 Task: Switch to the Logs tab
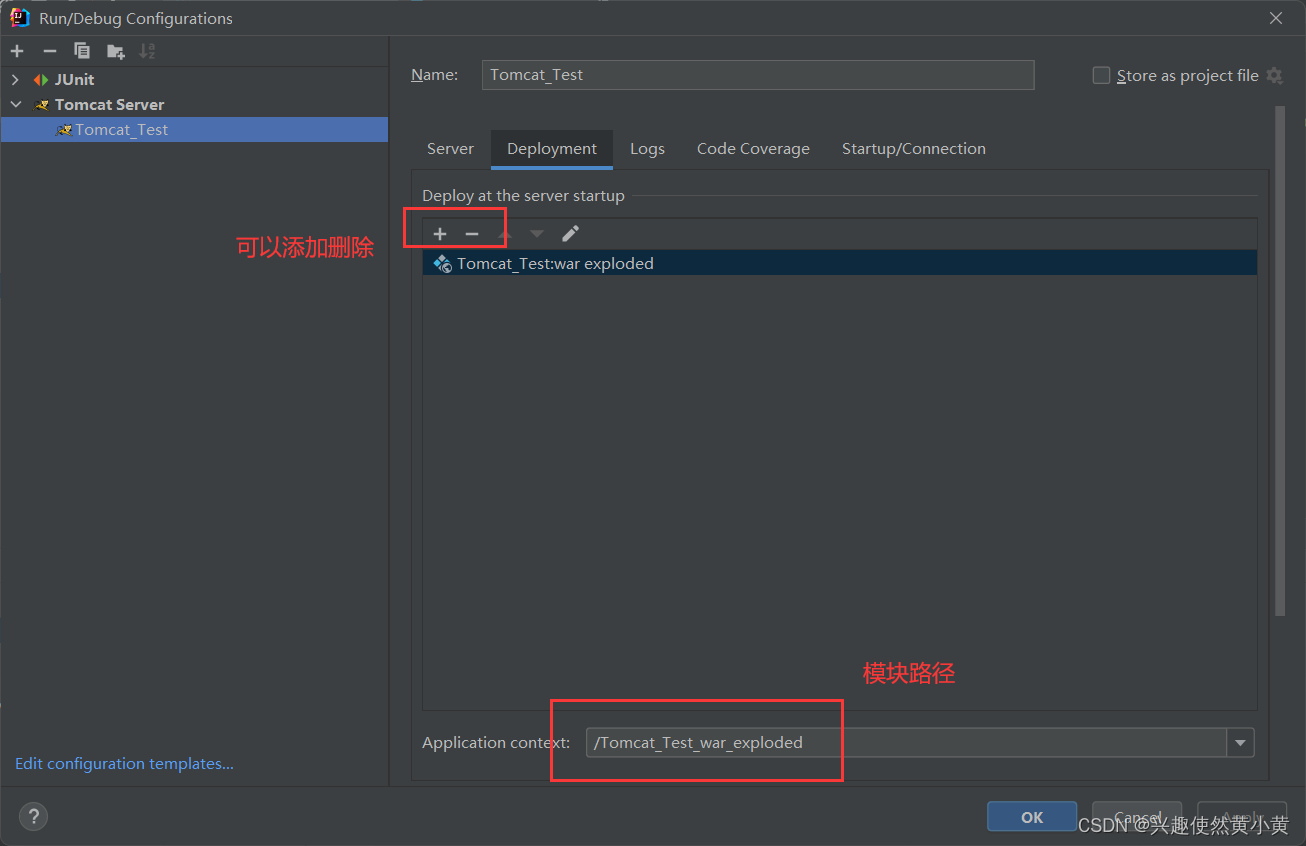[x=647, y=149]
